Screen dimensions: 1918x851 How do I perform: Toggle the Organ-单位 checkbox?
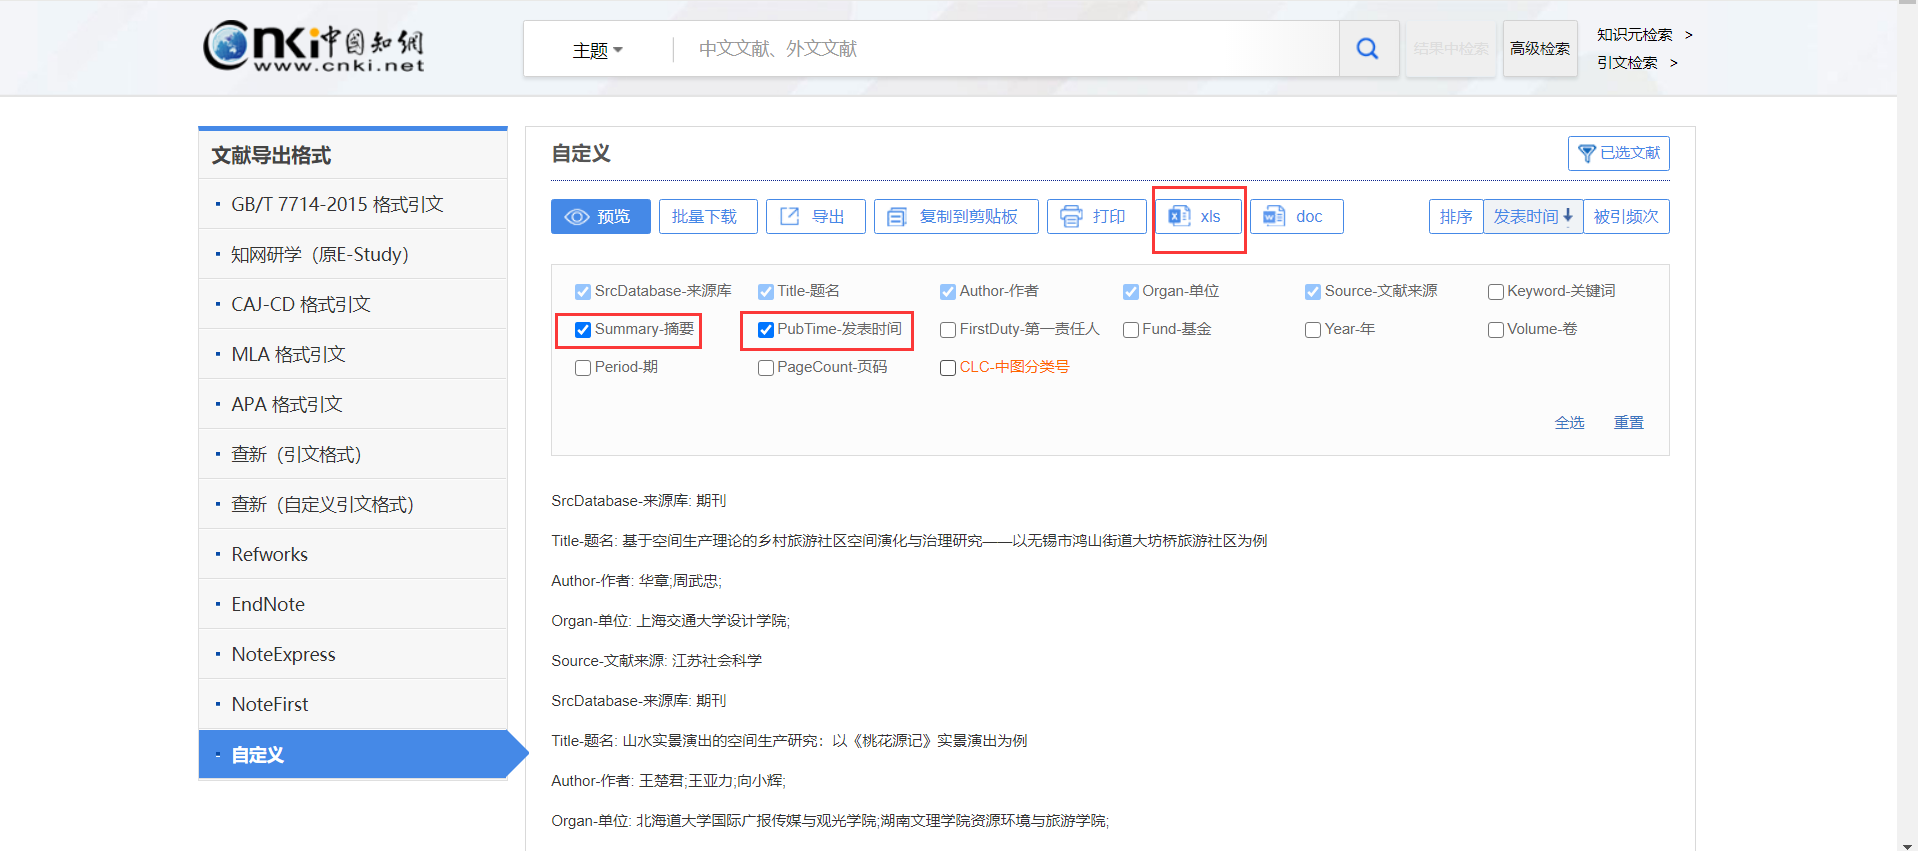tap(1131, 292)
